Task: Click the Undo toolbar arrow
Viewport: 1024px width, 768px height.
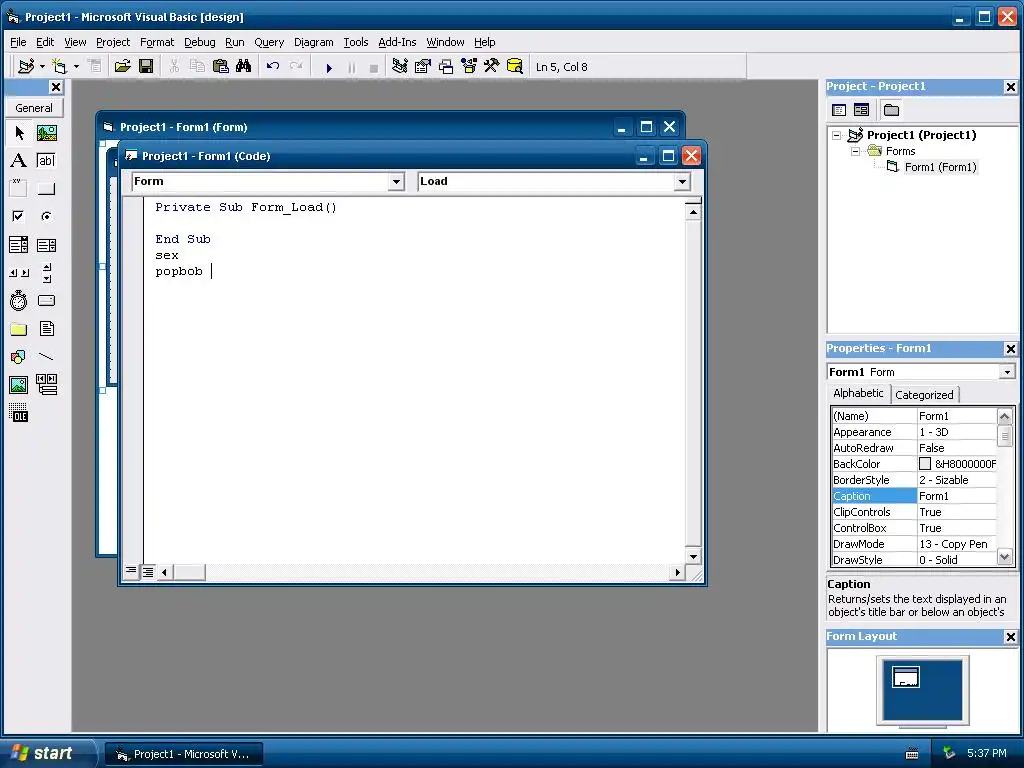Action: point(273,66)
